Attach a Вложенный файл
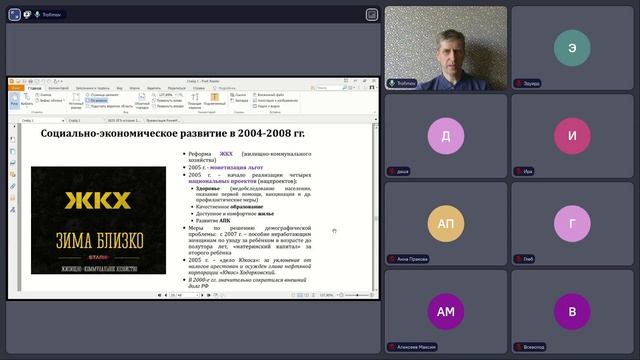This screenshot has height=360, width=640. pyautogui.click(x=269, y=95)
